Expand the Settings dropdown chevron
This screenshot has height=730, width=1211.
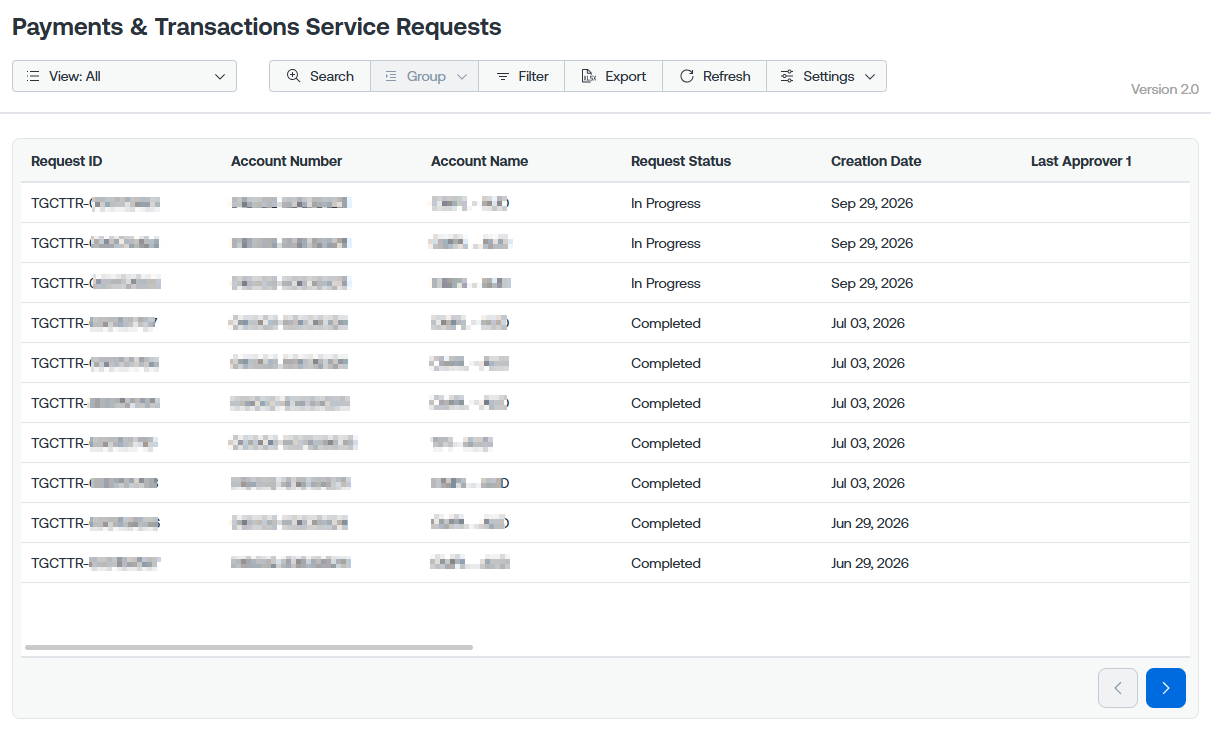click(870, 77)
